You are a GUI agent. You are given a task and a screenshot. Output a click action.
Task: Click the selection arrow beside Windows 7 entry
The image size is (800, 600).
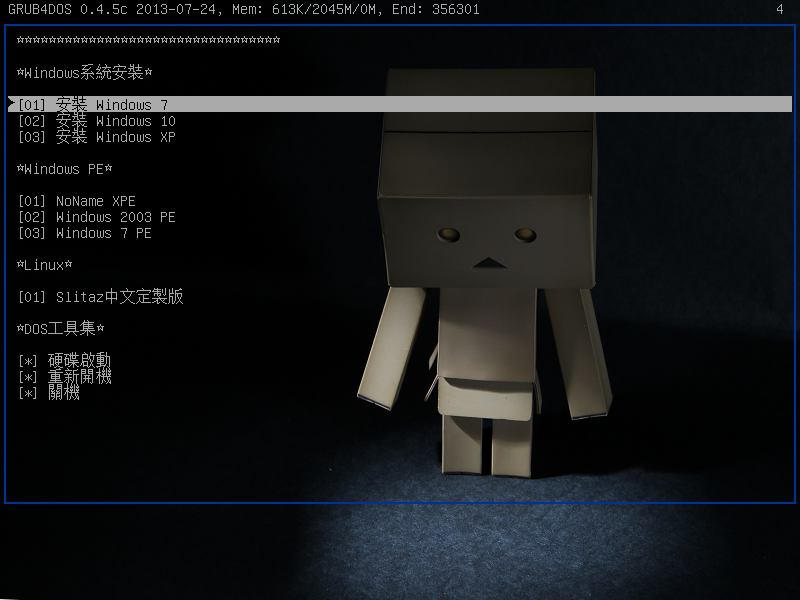(x=11, y=104)
